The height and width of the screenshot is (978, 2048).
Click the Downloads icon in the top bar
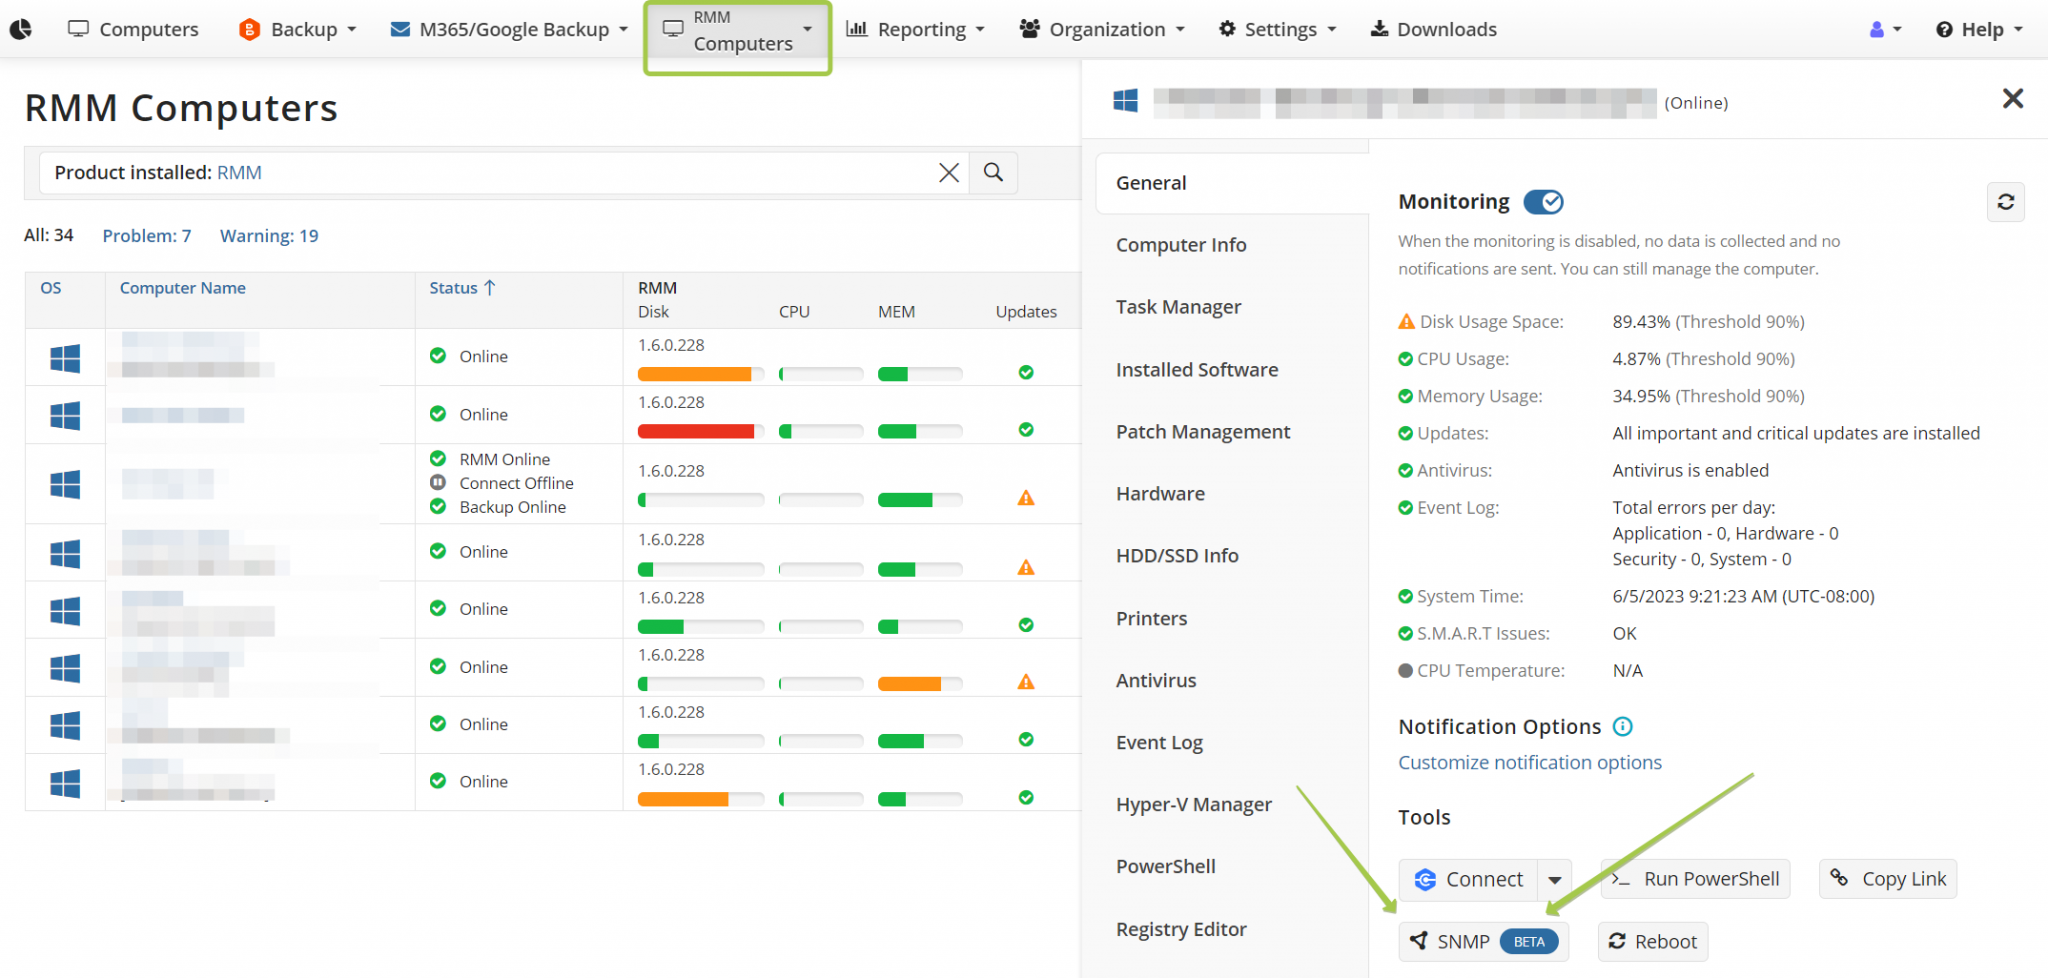(x=1381, y=29)
